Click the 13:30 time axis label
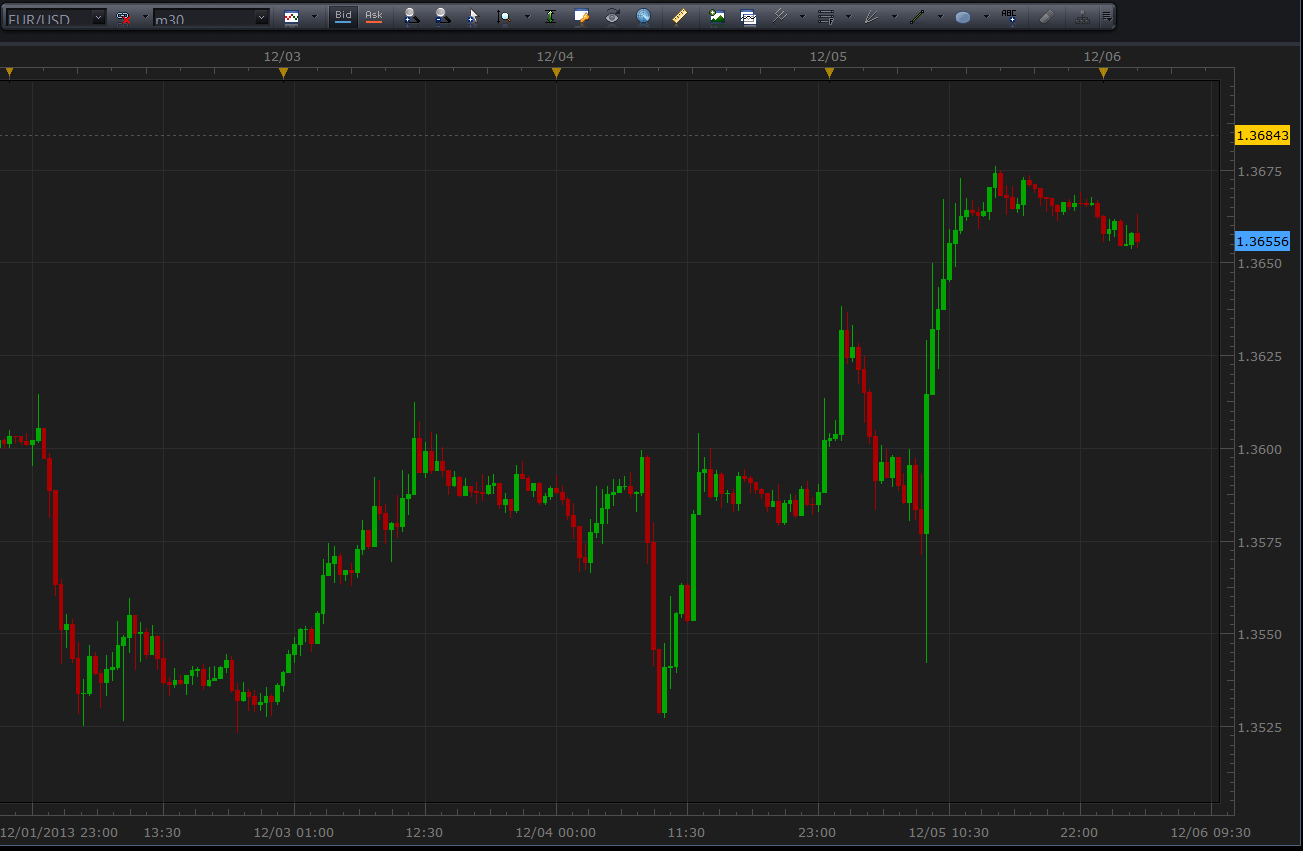The height and width of the screenshot is (851, 1303). 163,832
